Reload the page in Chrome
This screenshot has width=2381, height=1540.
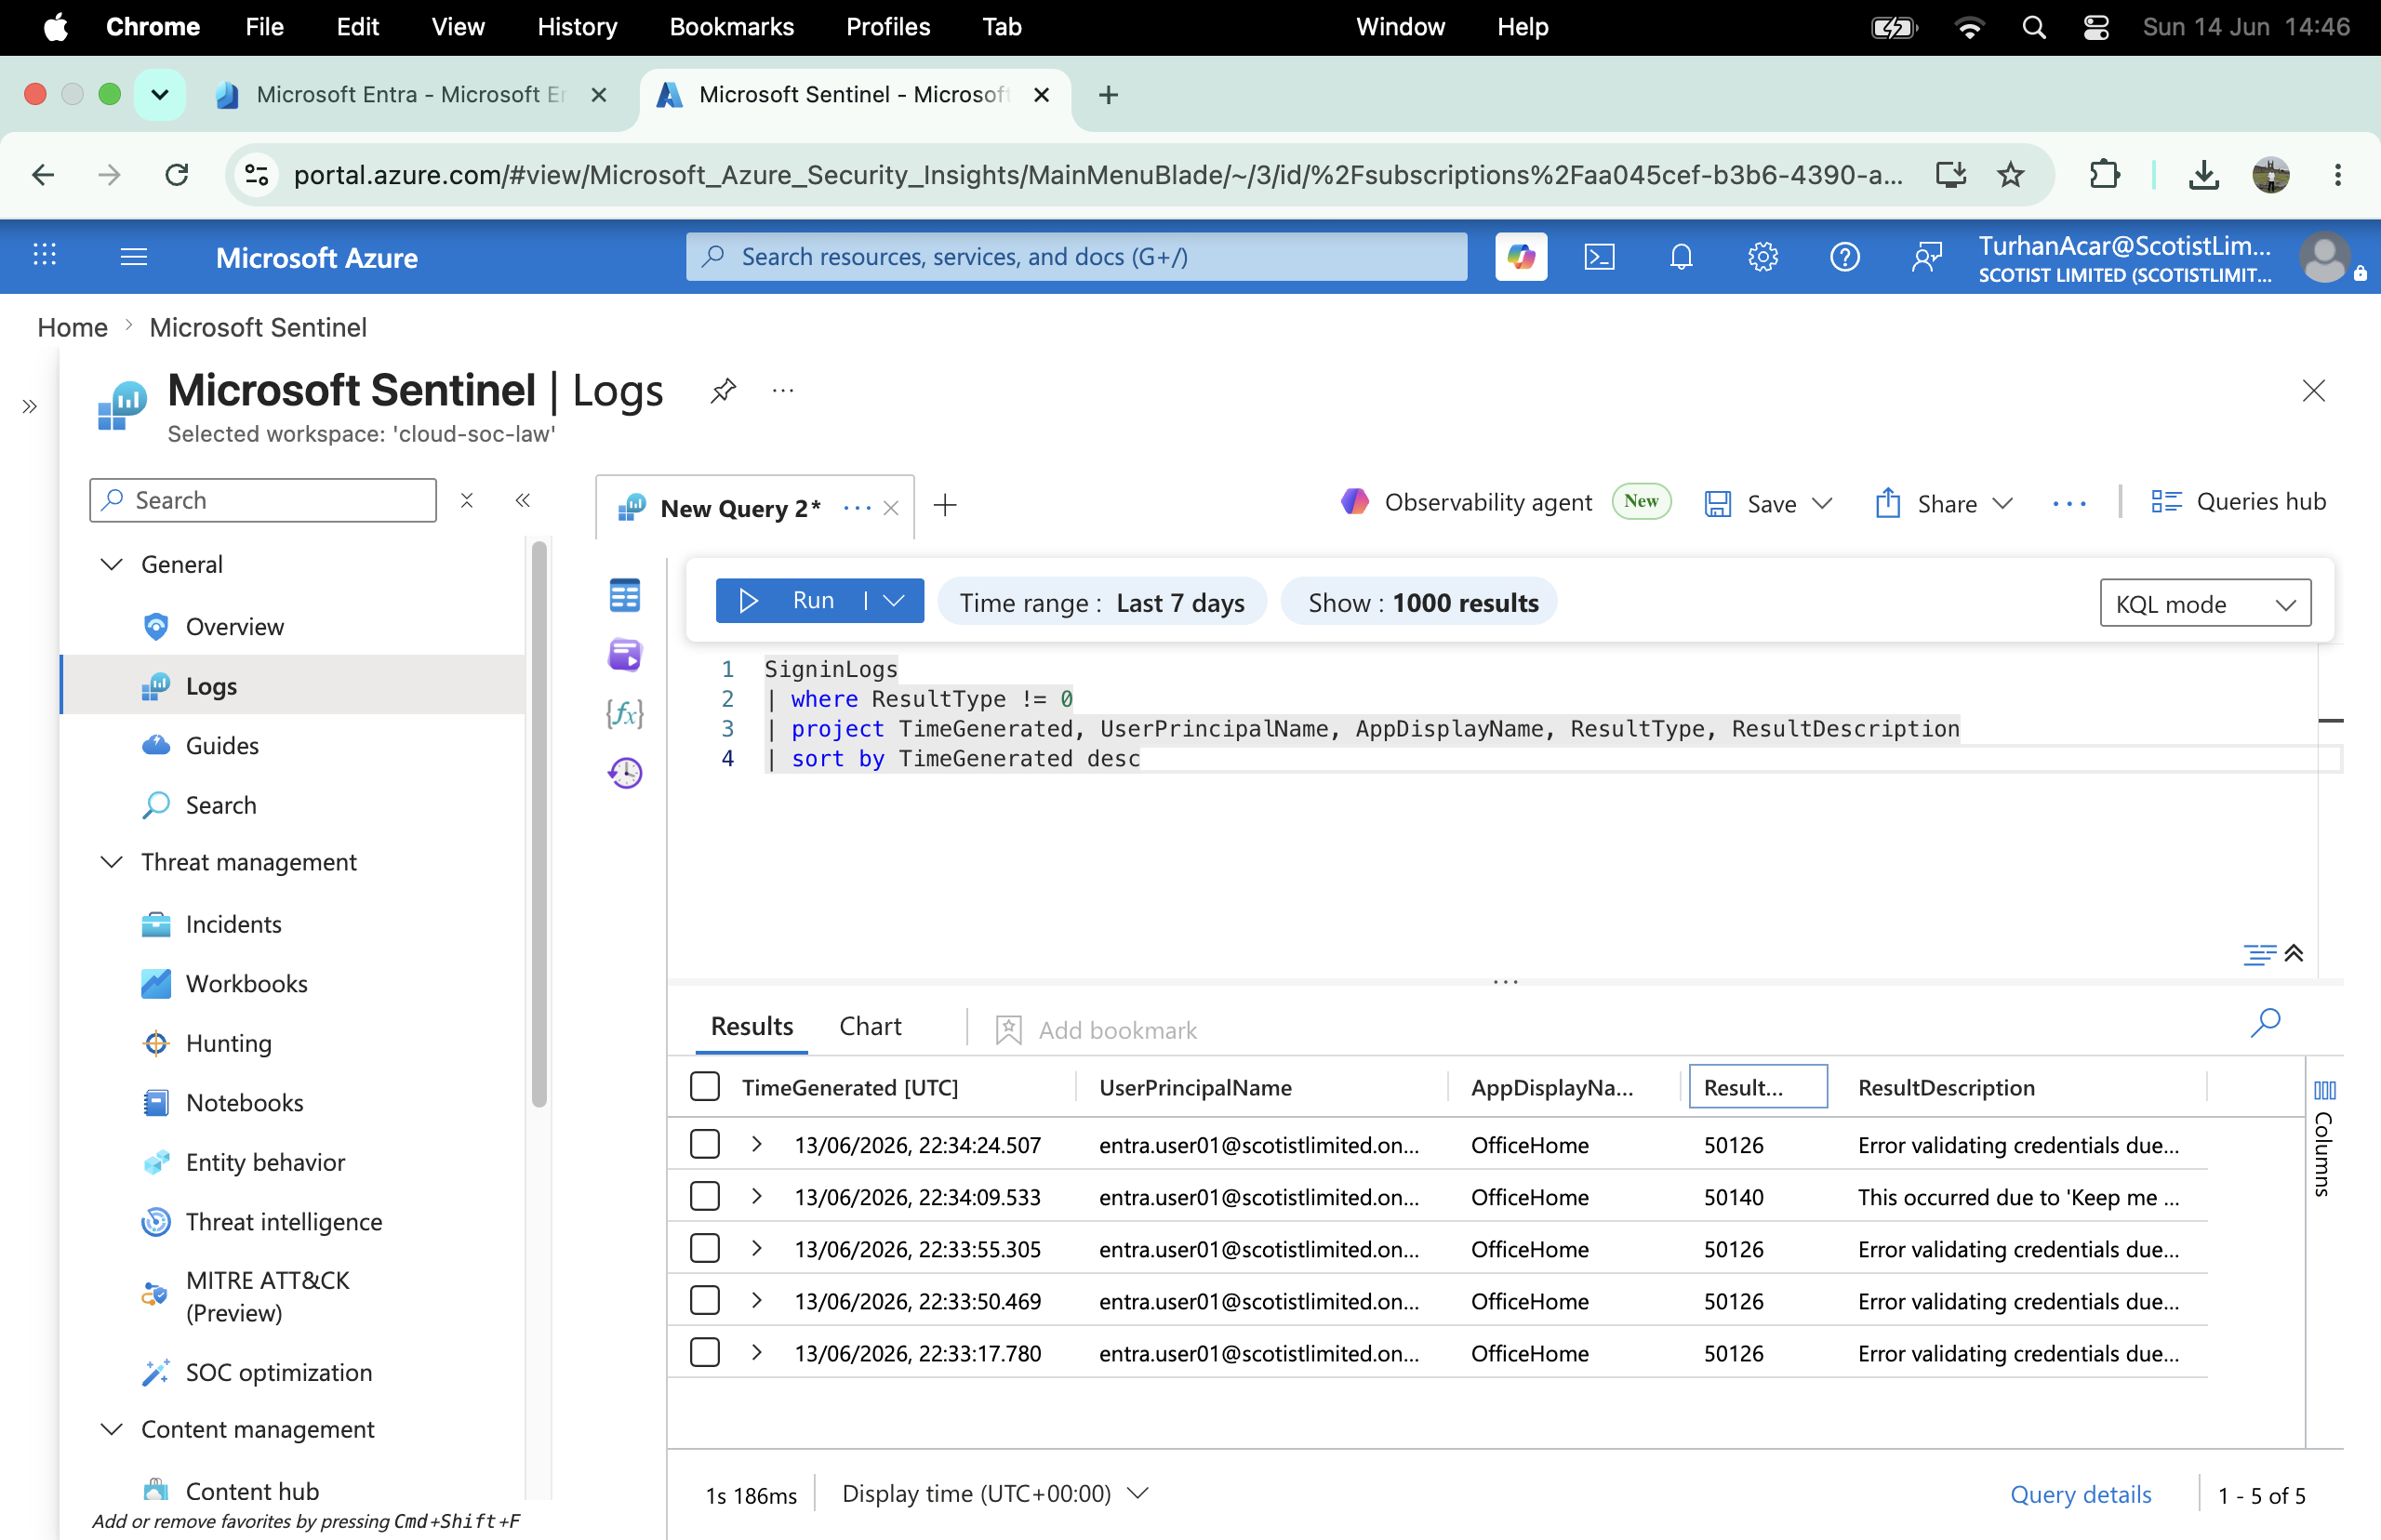click(177, 175)
